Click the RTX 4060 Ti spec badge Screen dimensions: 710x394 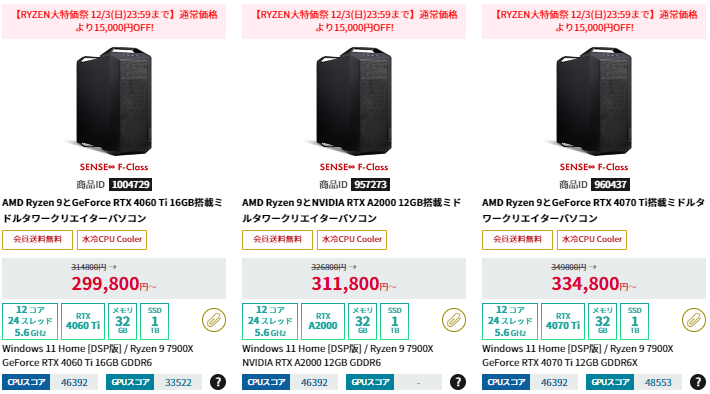(83, 322)
